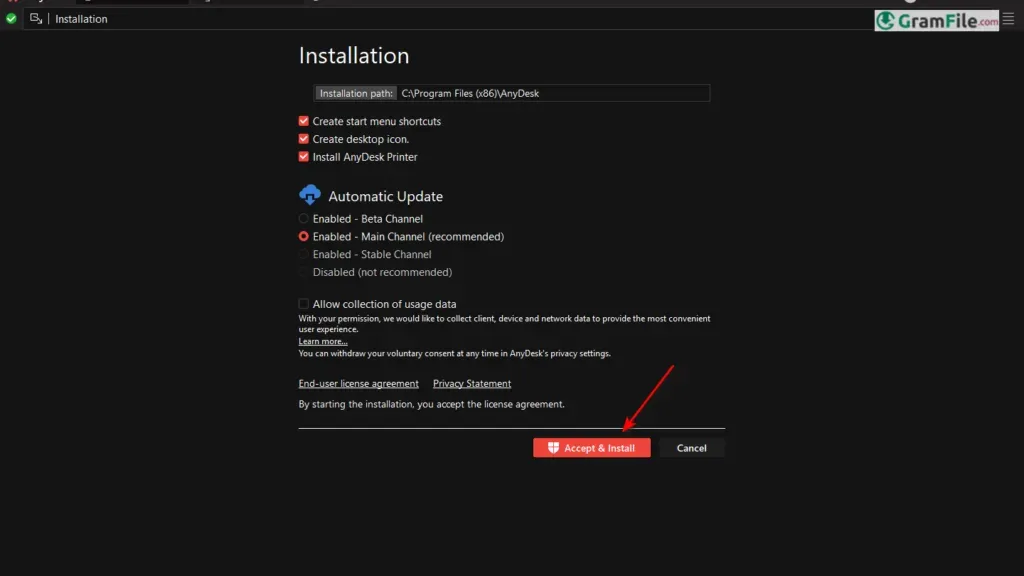This screenshot has height=576, width=1024.
Task: Uncheck Install AnyDesk Printer
Action: (x=304, y=157)
